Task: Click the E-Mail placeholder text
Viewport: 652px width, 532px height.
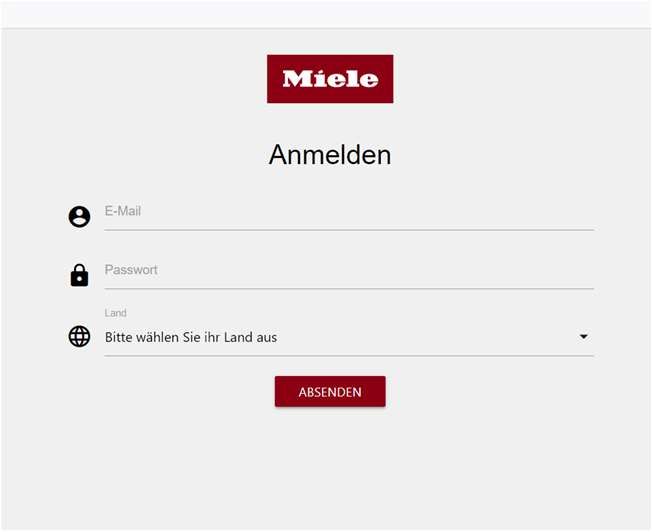Action: (123, 212)
